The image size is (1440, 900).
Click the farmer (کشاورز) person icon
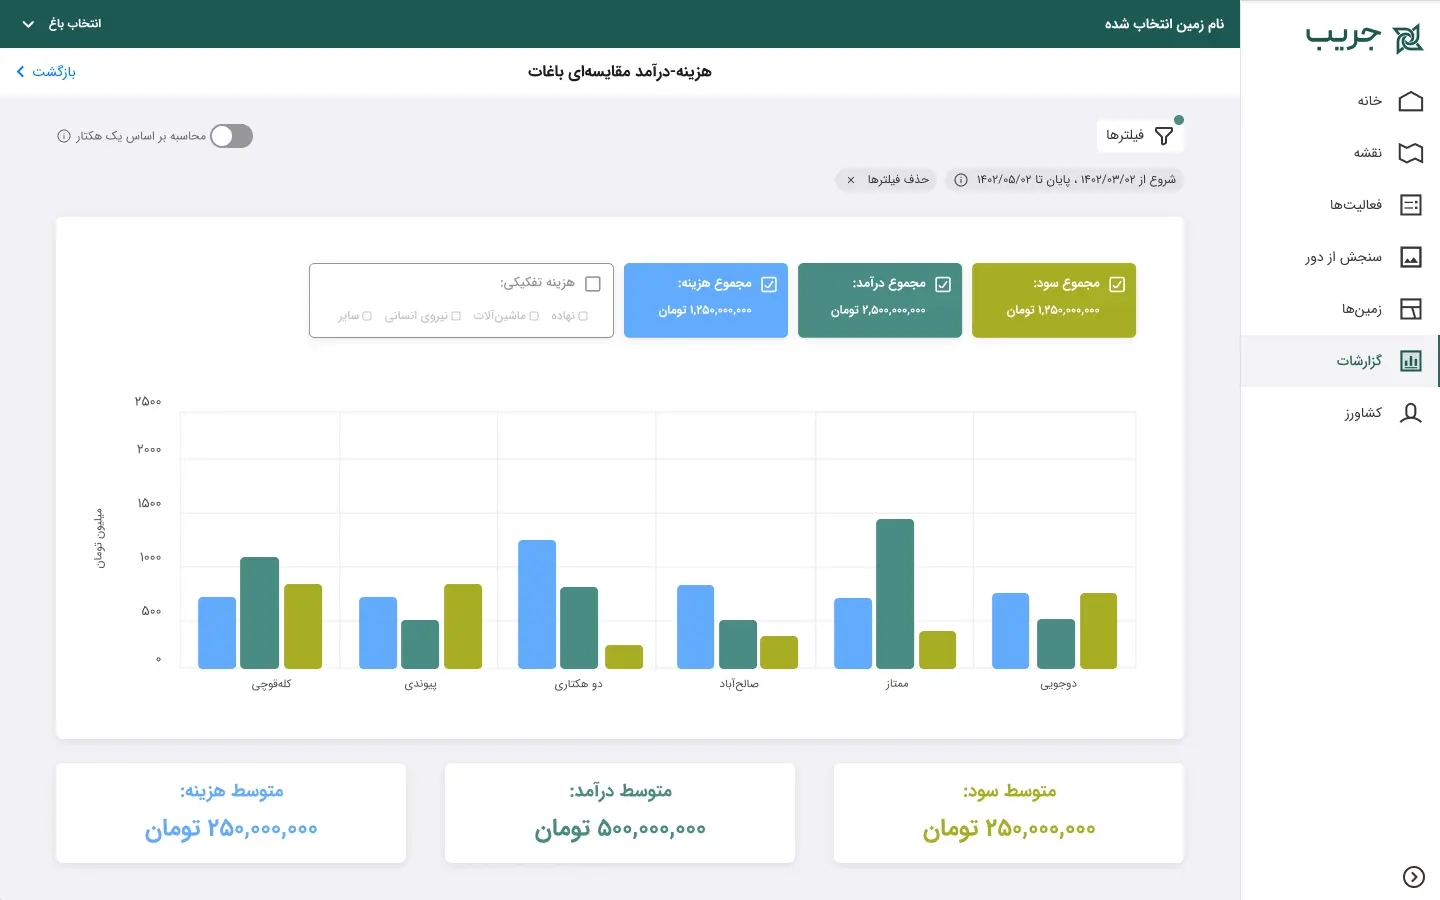(x=1410, y=413)
